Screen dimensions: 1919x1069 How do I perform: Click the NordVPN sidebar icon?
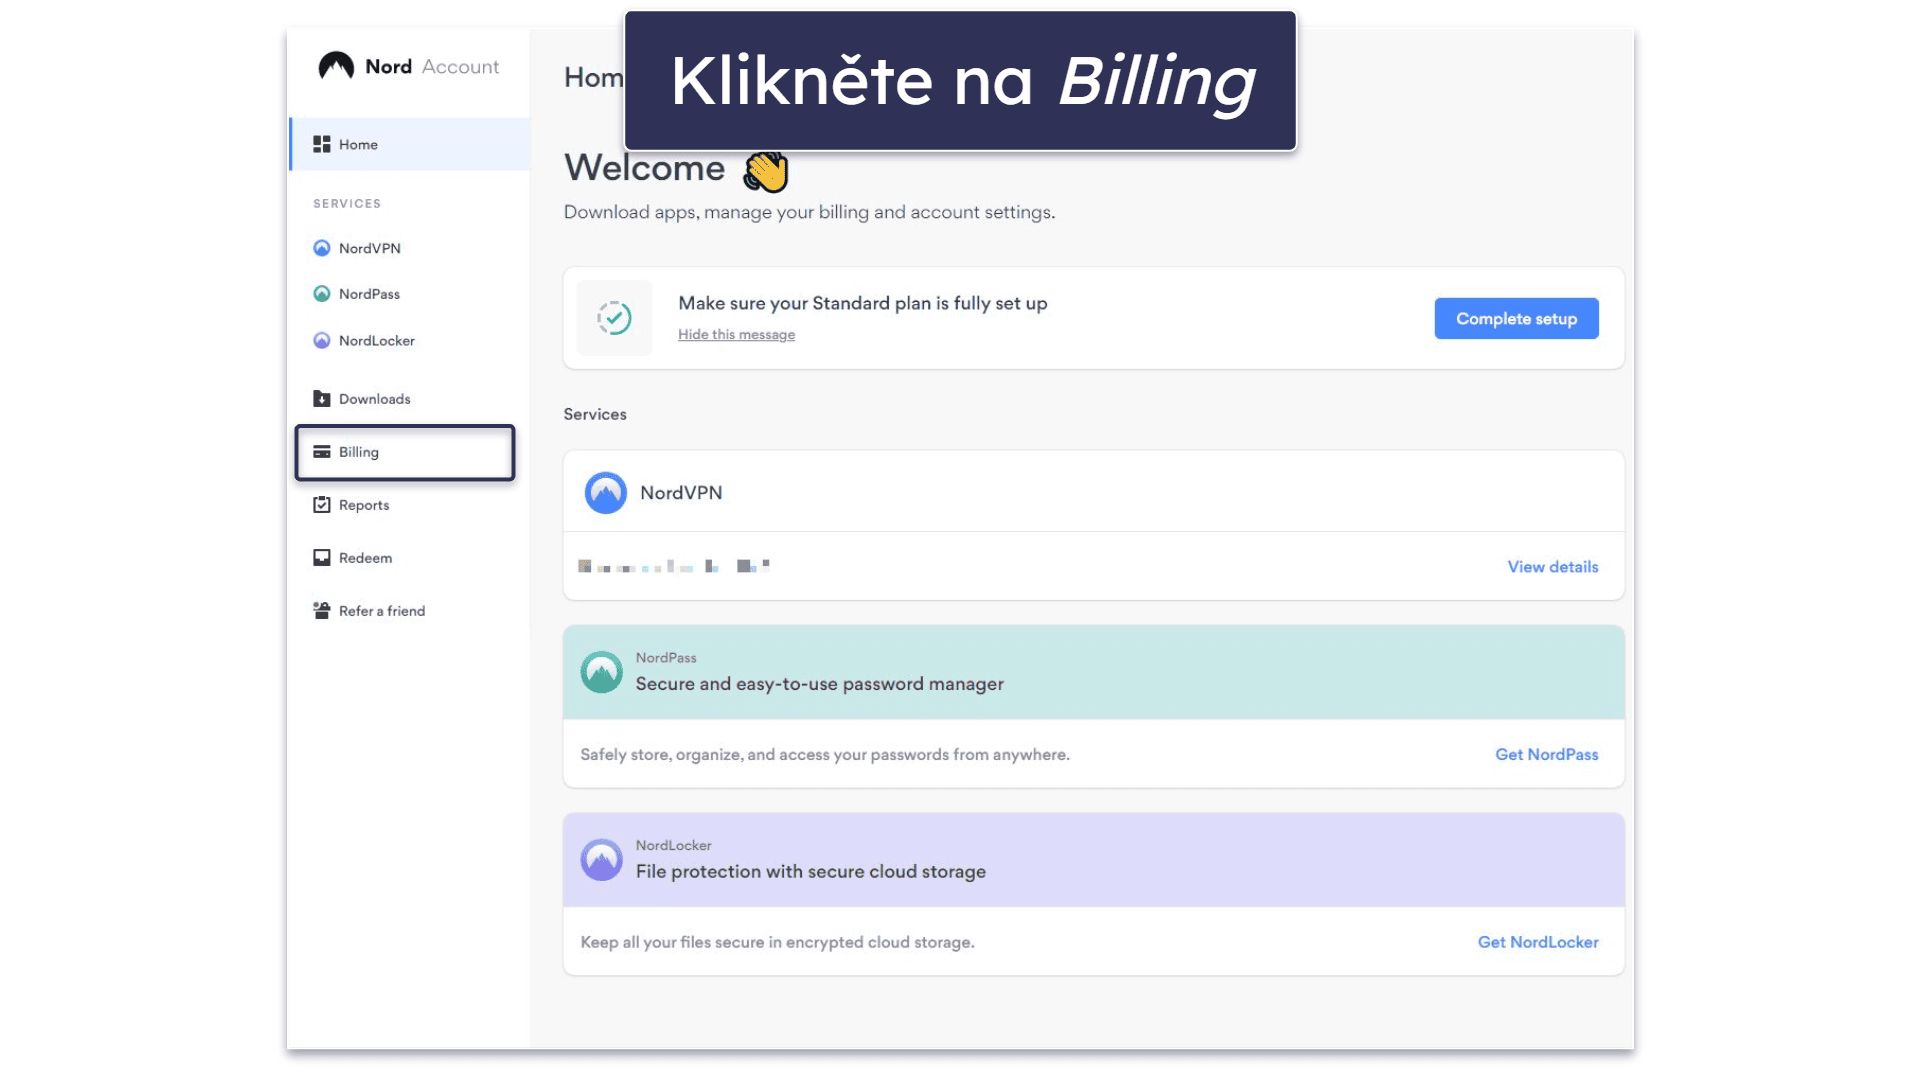click(x=321, y=248)
